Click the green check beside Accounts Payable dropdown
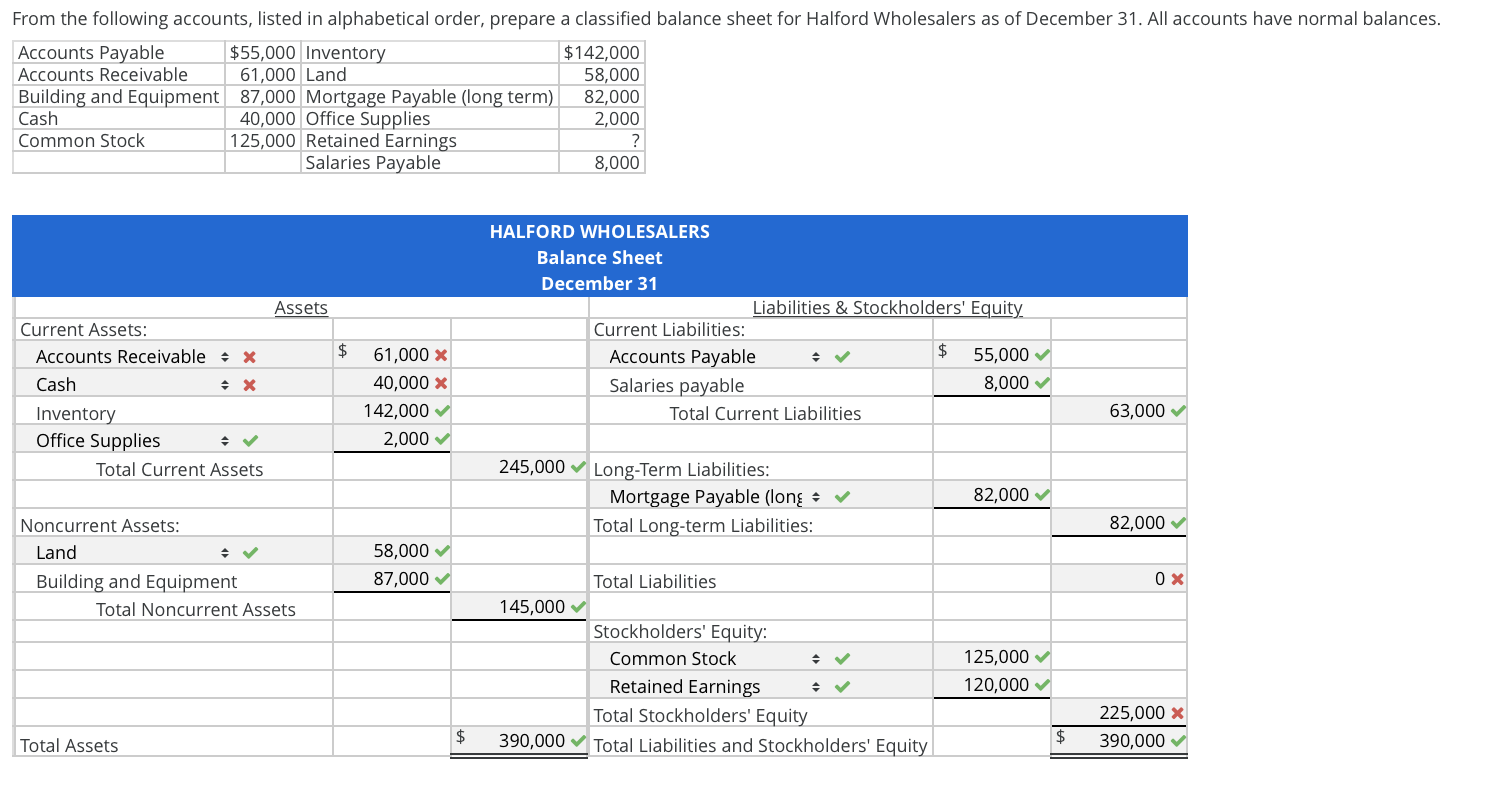The height and width of the screenshot is (804, 1498). coord(843,357)
